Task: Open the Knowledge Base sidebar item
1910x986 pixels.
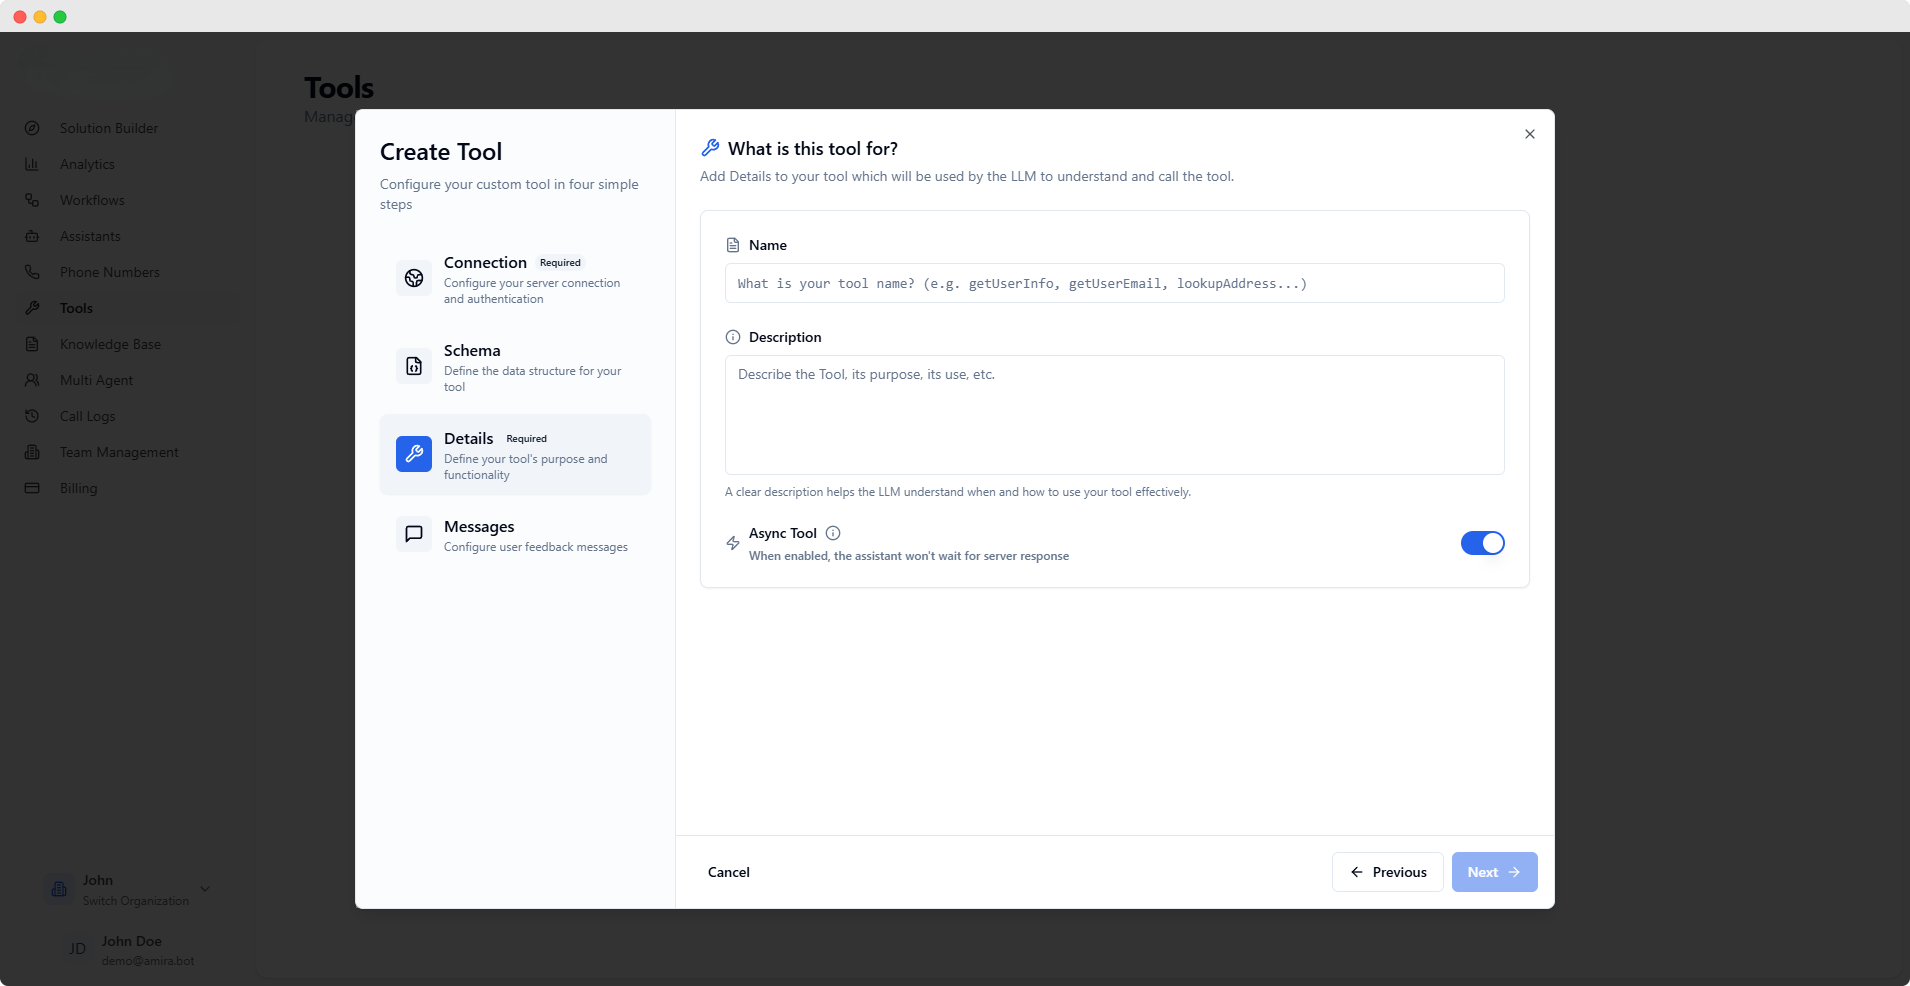Action: (110, 344)
